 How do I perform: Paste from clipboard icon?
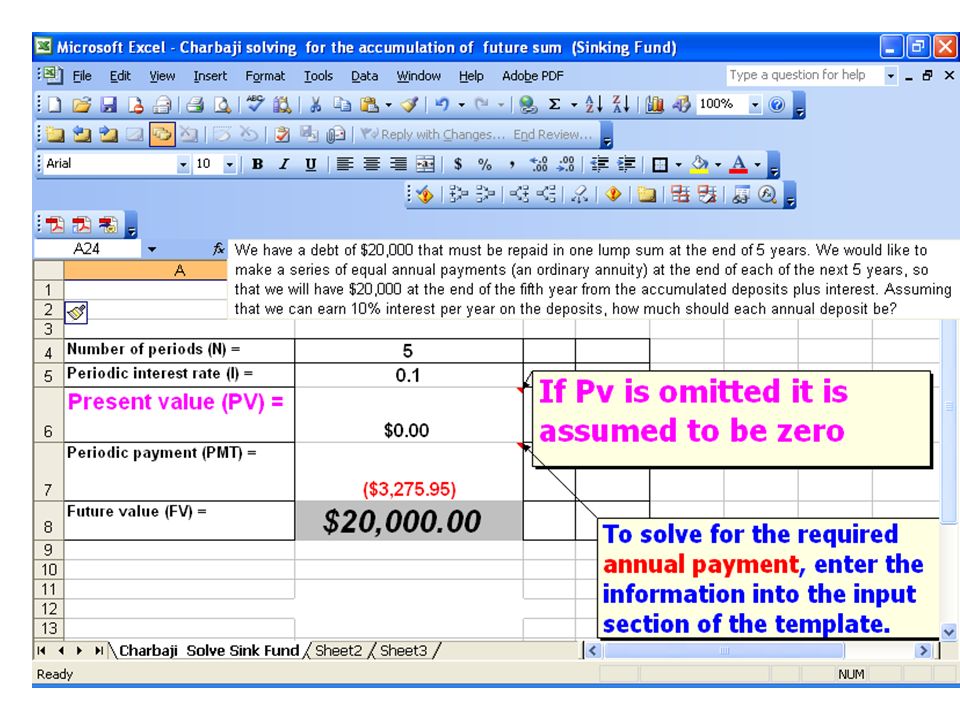click(369, 105)
